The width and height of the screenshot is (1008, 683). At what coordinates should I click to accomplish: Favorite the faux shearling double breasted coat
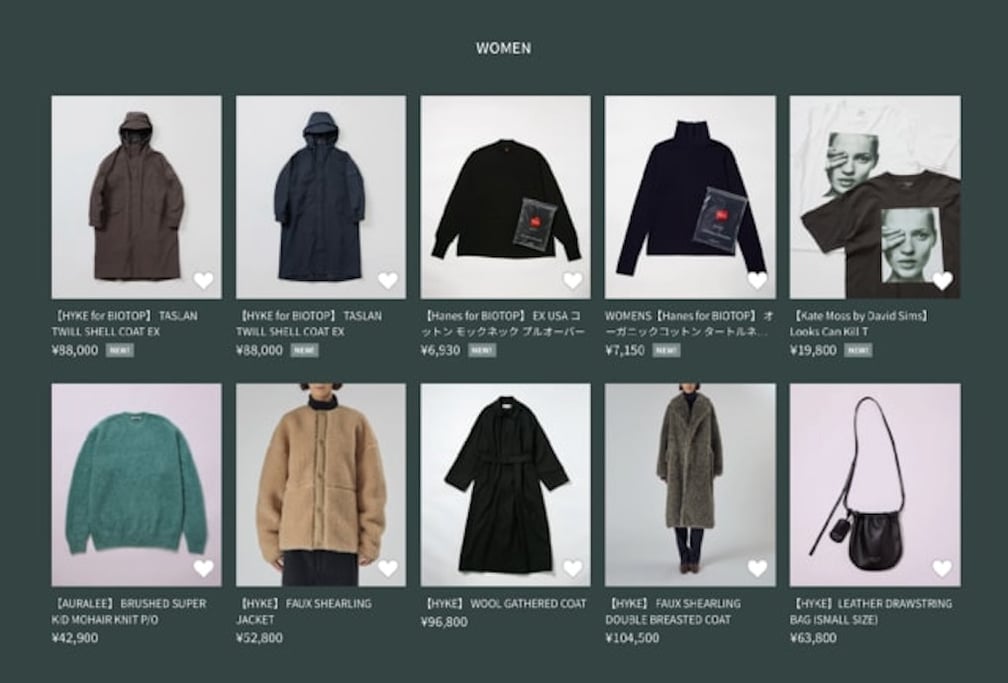757,568
